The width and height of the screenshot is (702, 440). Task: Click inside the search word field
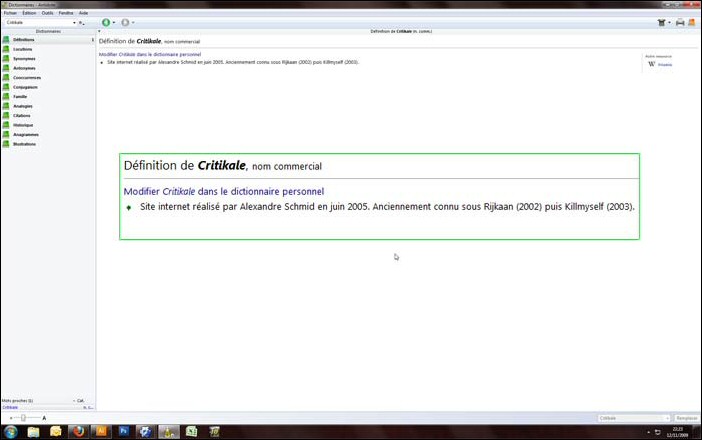[x=38, y=22]
